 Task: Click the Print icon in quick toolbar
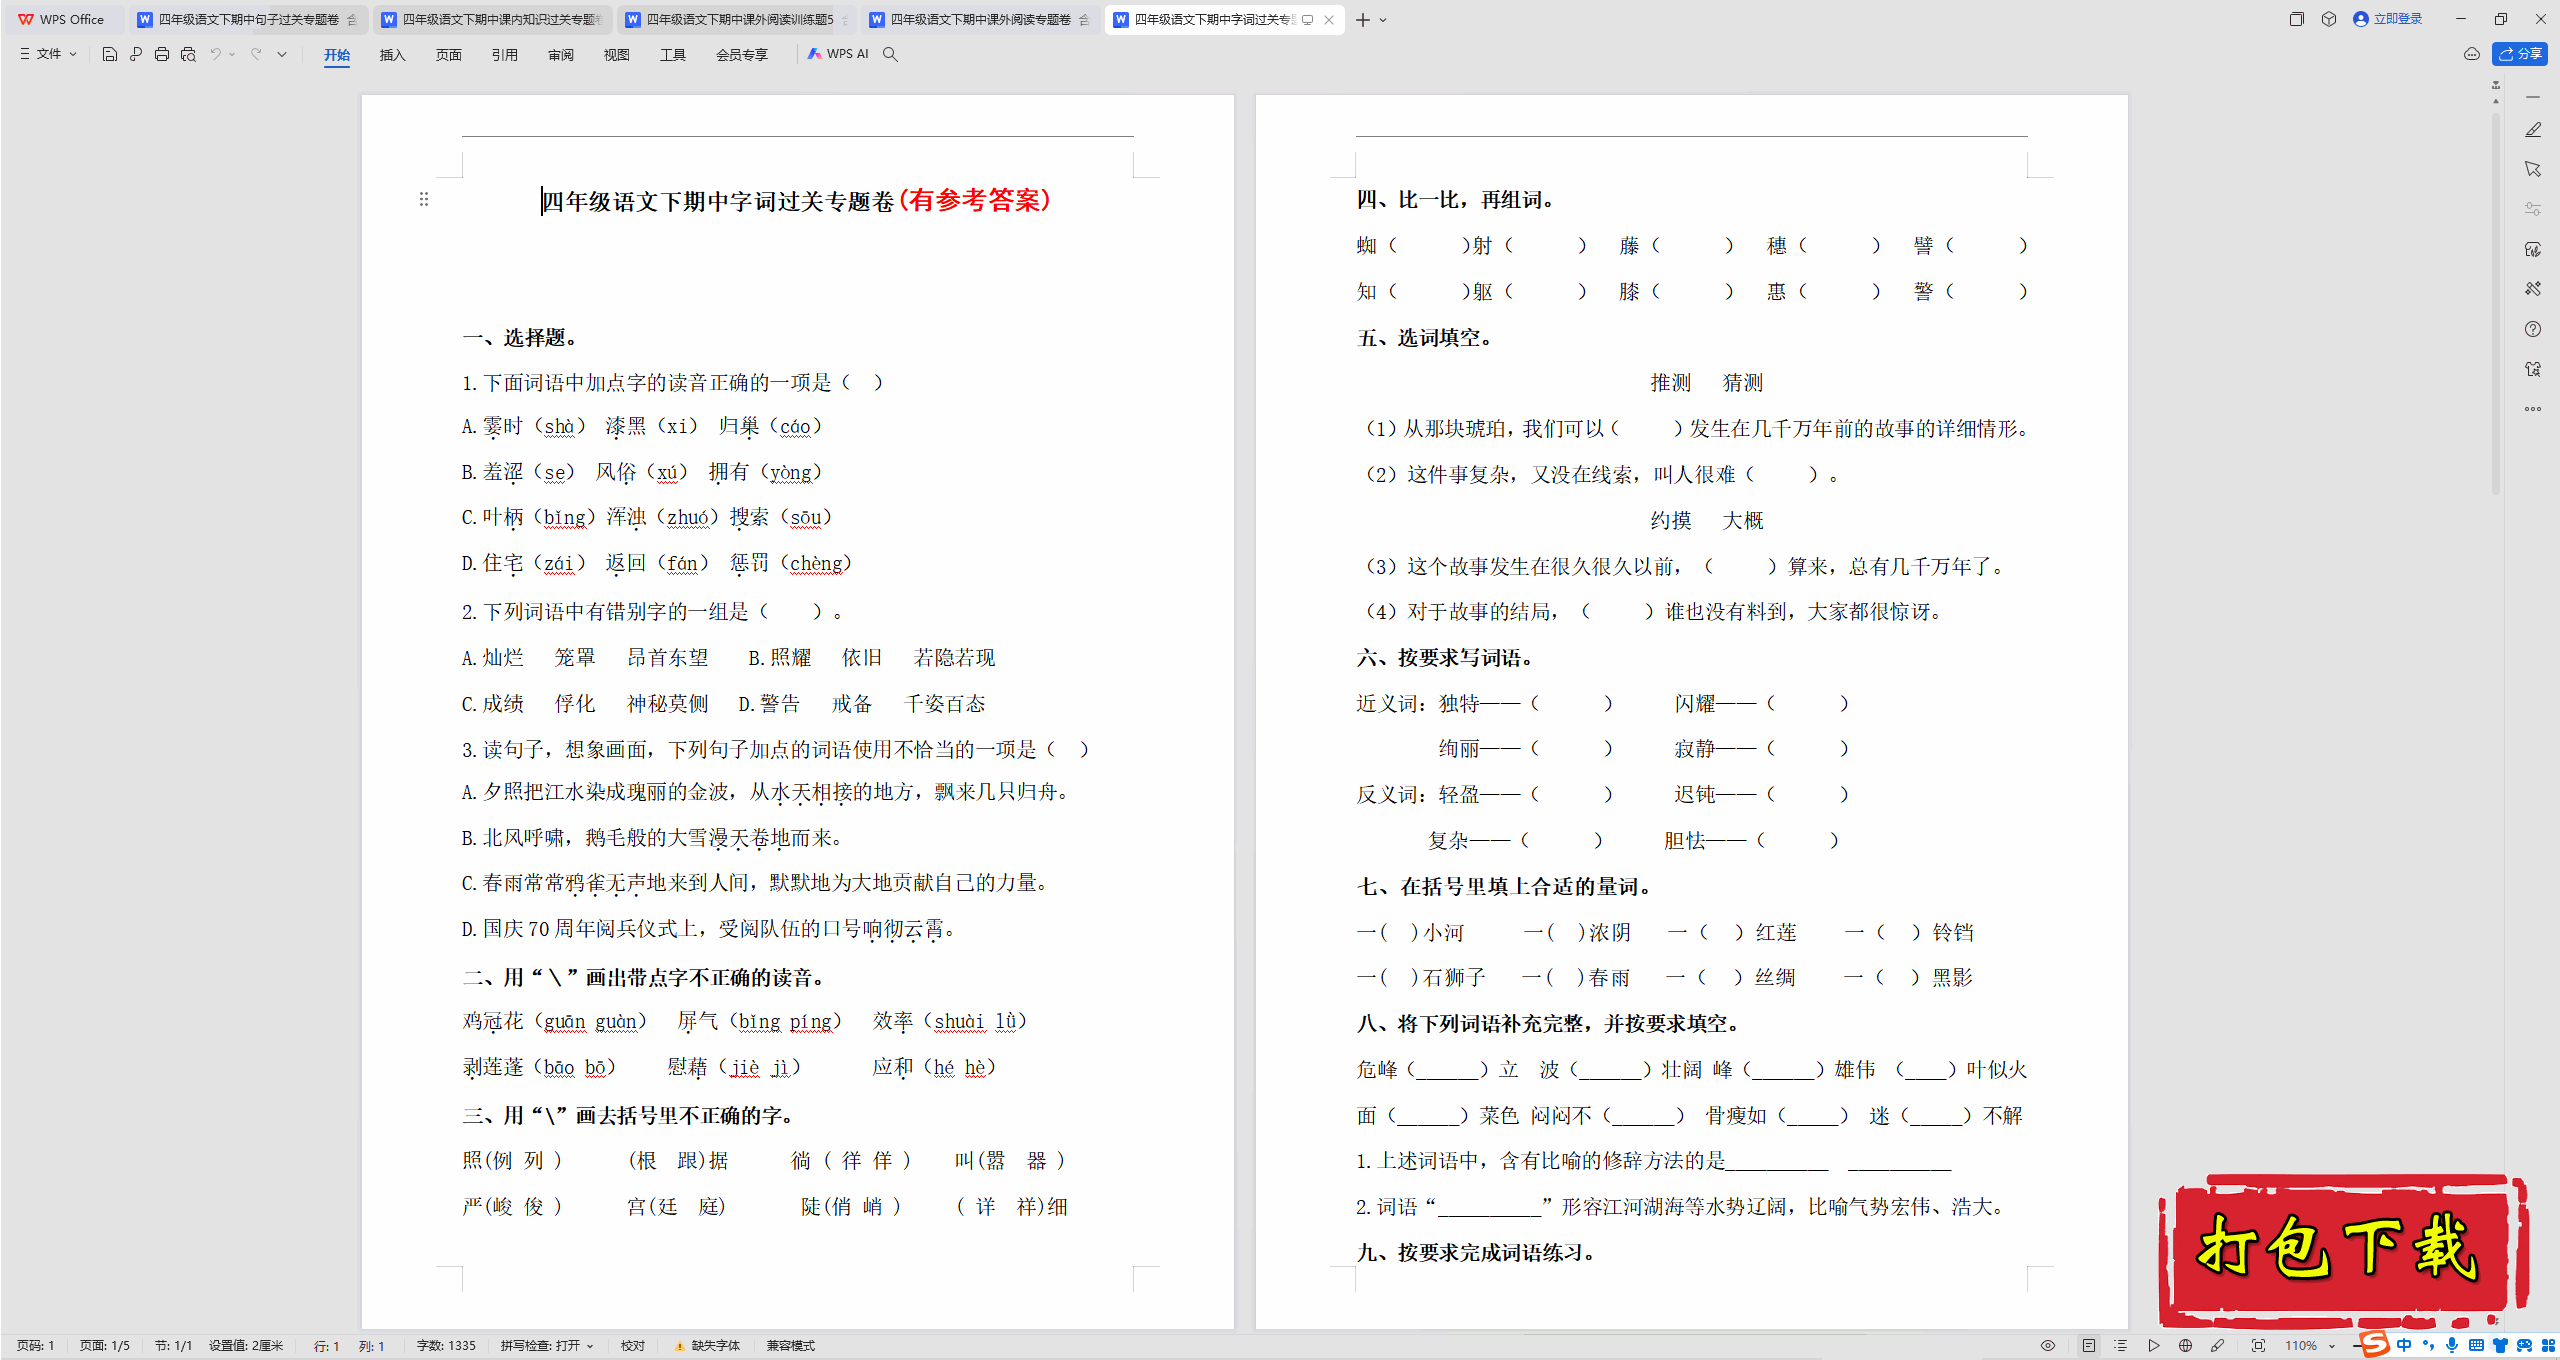[161, 54]
